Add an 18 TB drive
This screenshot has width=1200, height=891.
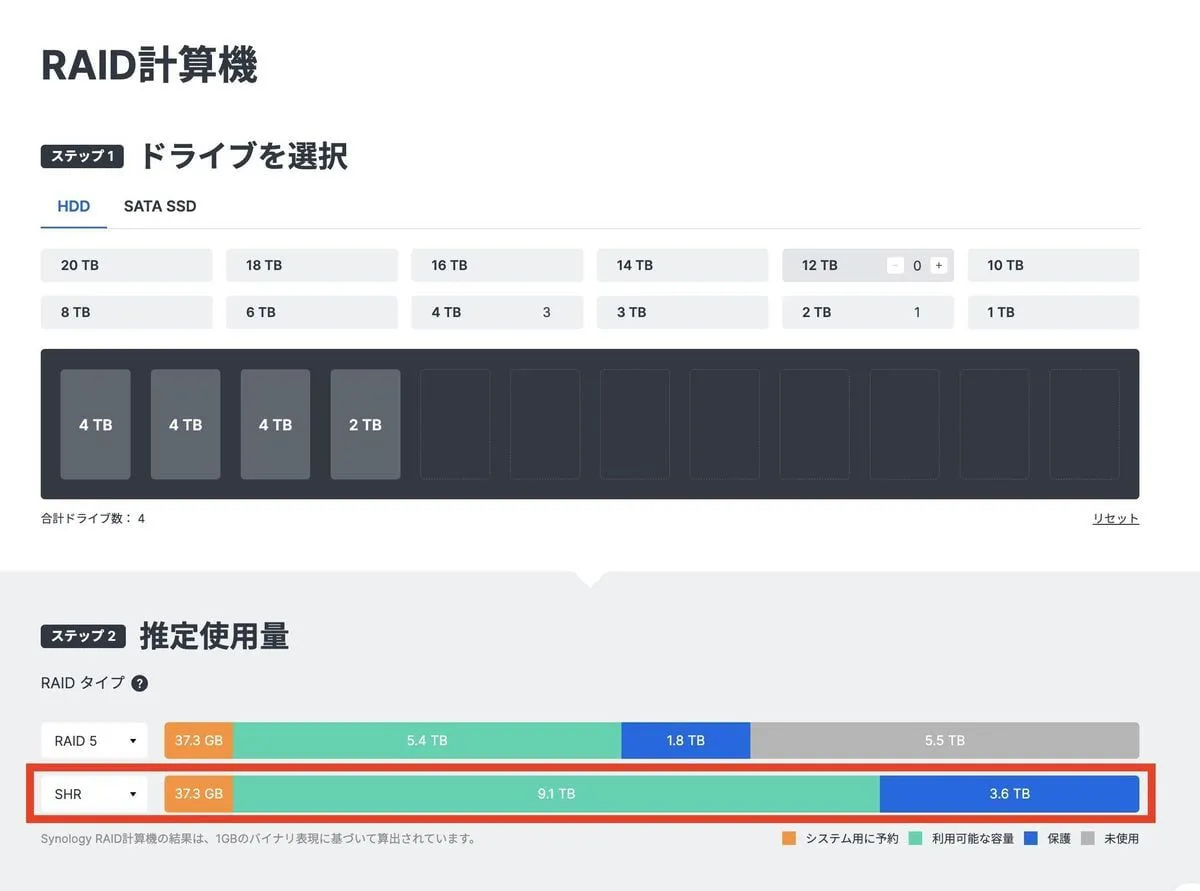coord(312,265)
